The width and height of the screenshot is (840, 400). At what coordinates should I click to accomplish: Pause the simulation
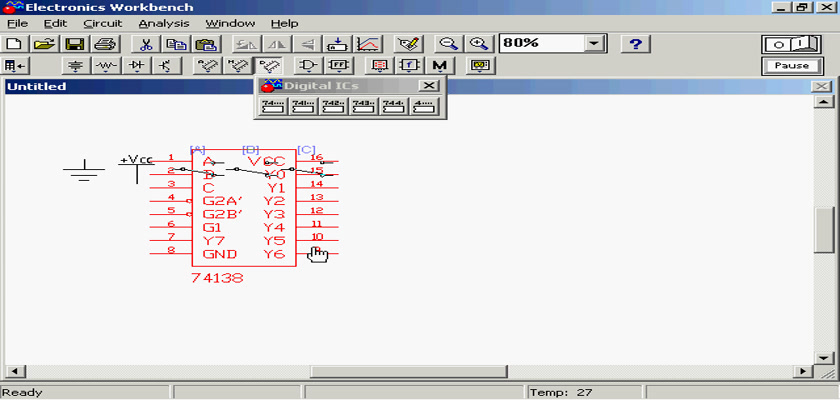click(792, 66)
